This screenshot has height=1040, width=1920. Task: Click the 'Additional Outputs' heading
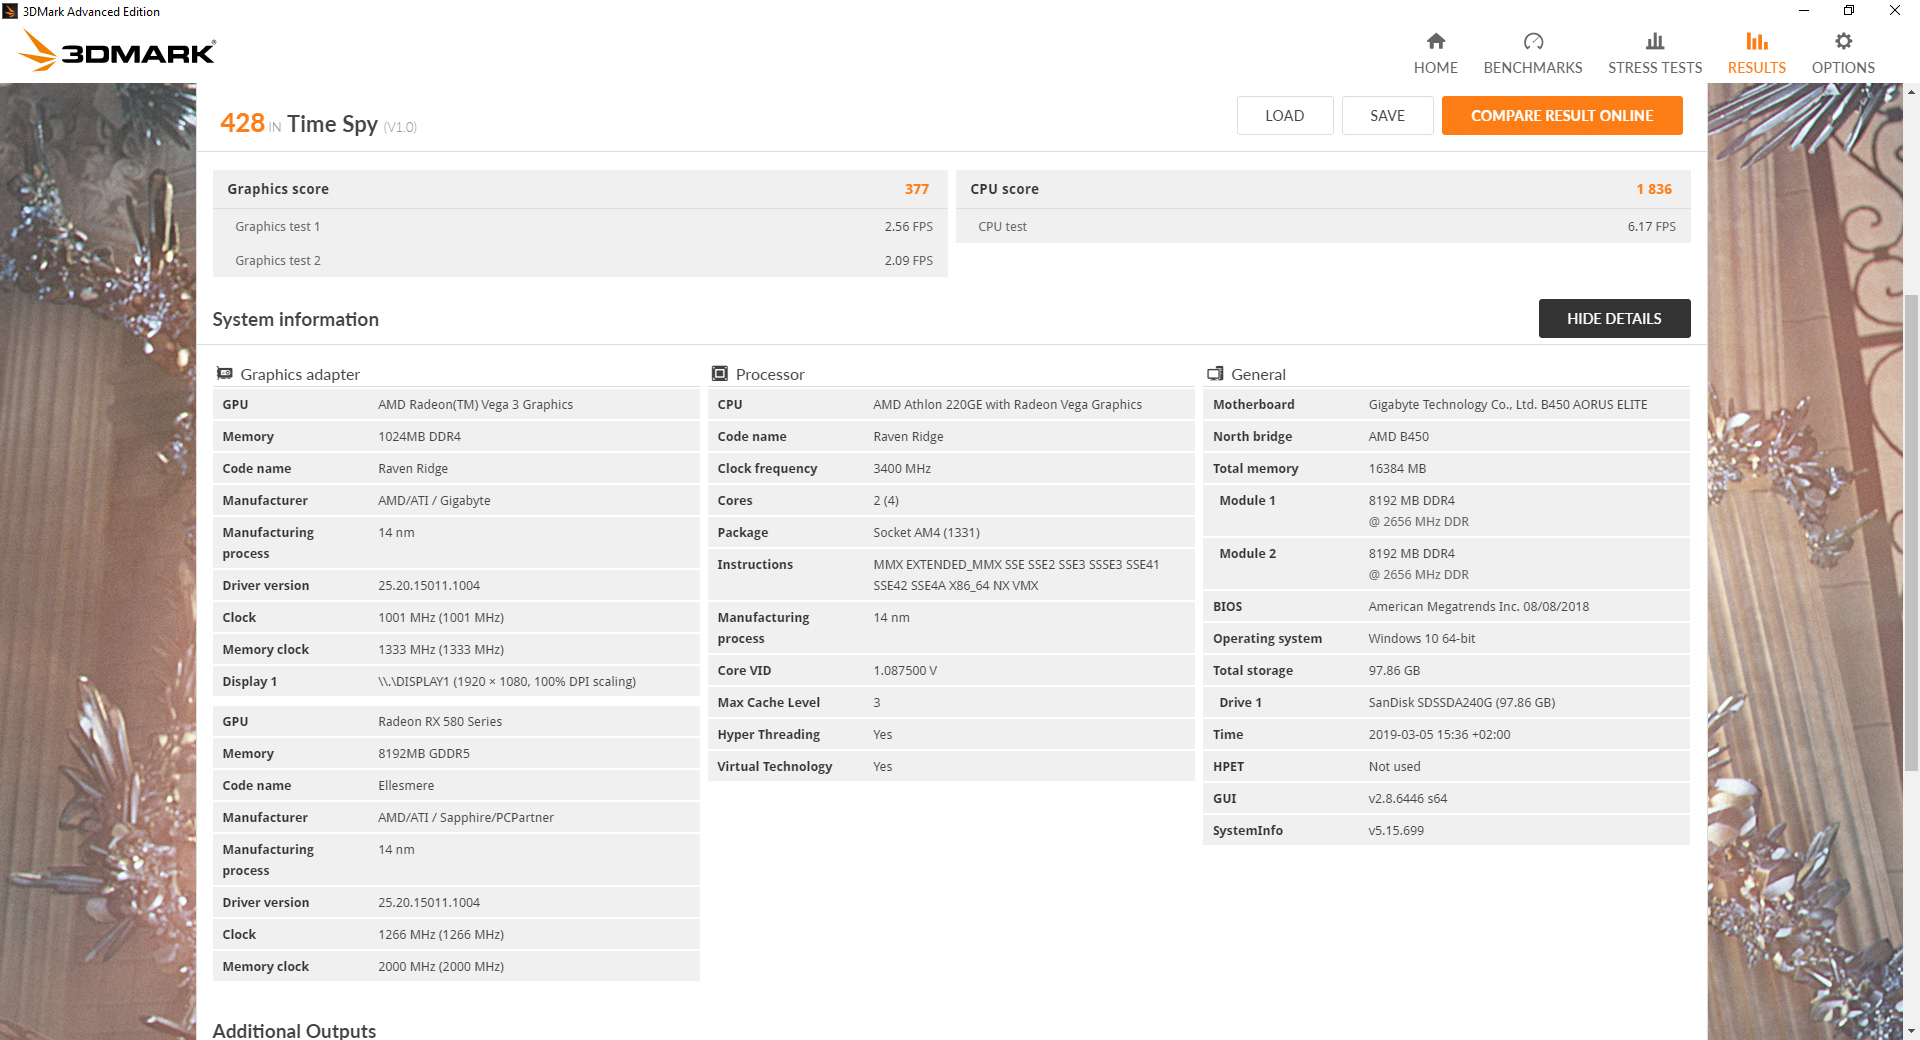[294, 1030]
